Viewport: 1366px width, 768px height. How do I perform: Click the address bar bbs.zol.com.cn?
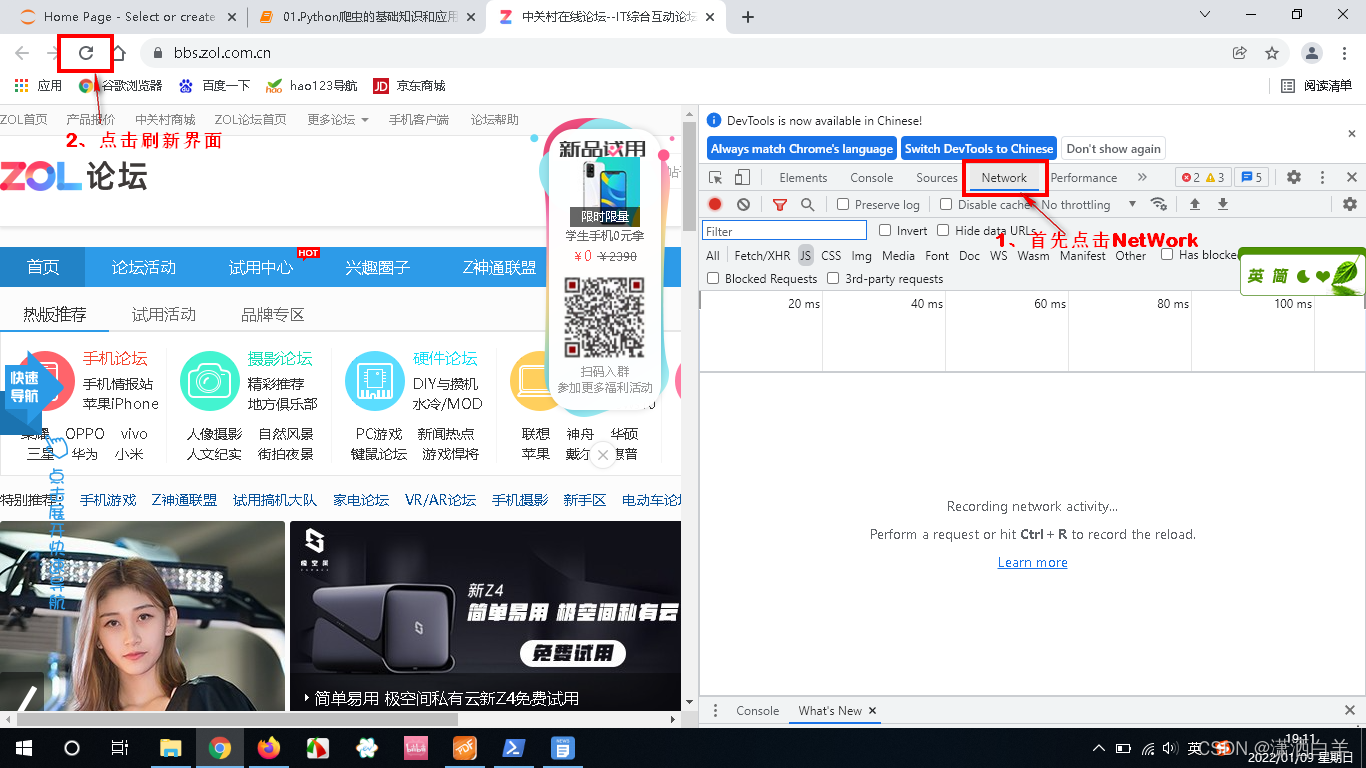(222, 53)
